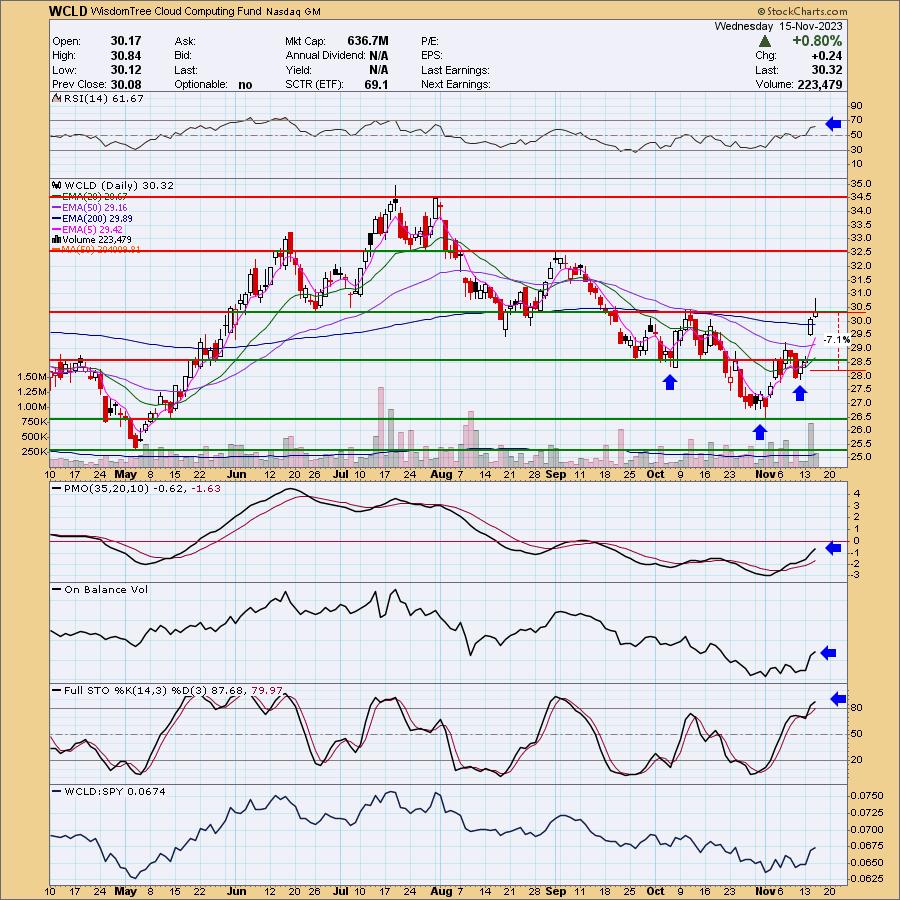Select the Open value 30.17
This screenshot has width=900, height=900.
[126, 41]
